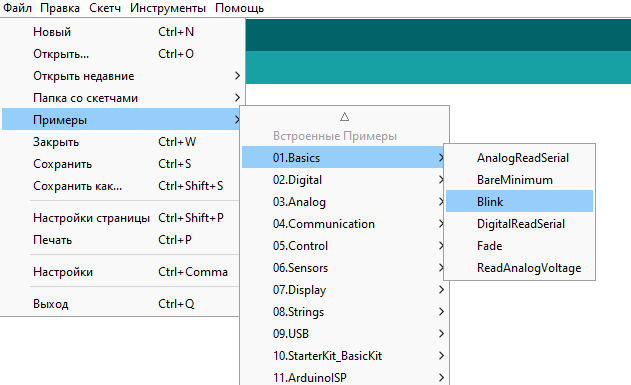
Task: Expand the 10.StarterKit_BasicKit category
Action: click(344, 356)
